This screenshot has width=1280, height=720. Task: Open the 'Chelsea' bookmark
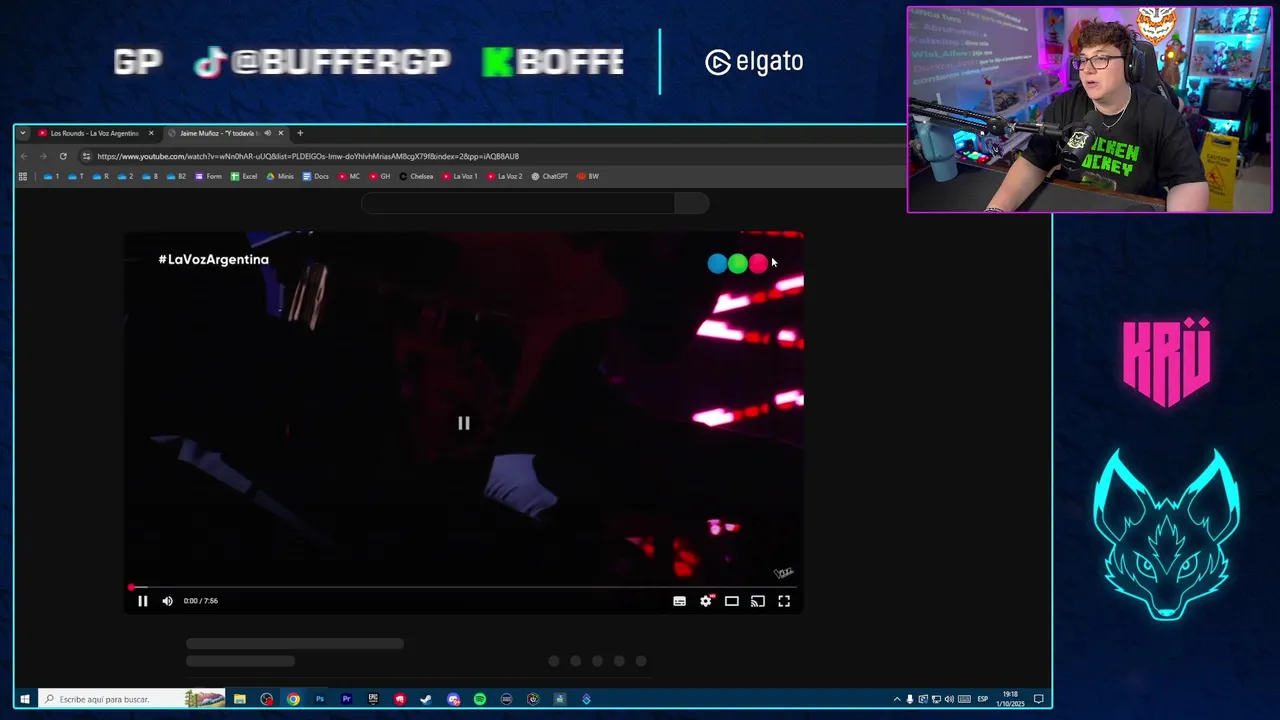point(416,176)
